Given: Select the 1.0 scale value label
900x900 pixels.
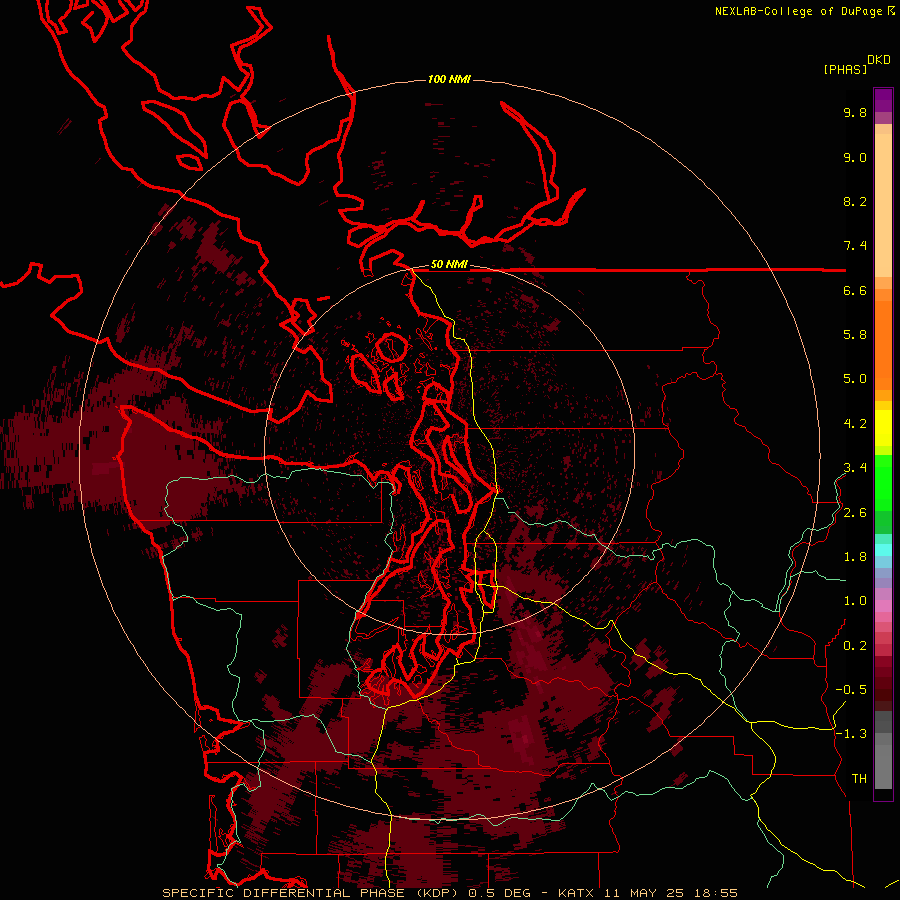Looking at the screenshot, I should (x=855, y=601).
